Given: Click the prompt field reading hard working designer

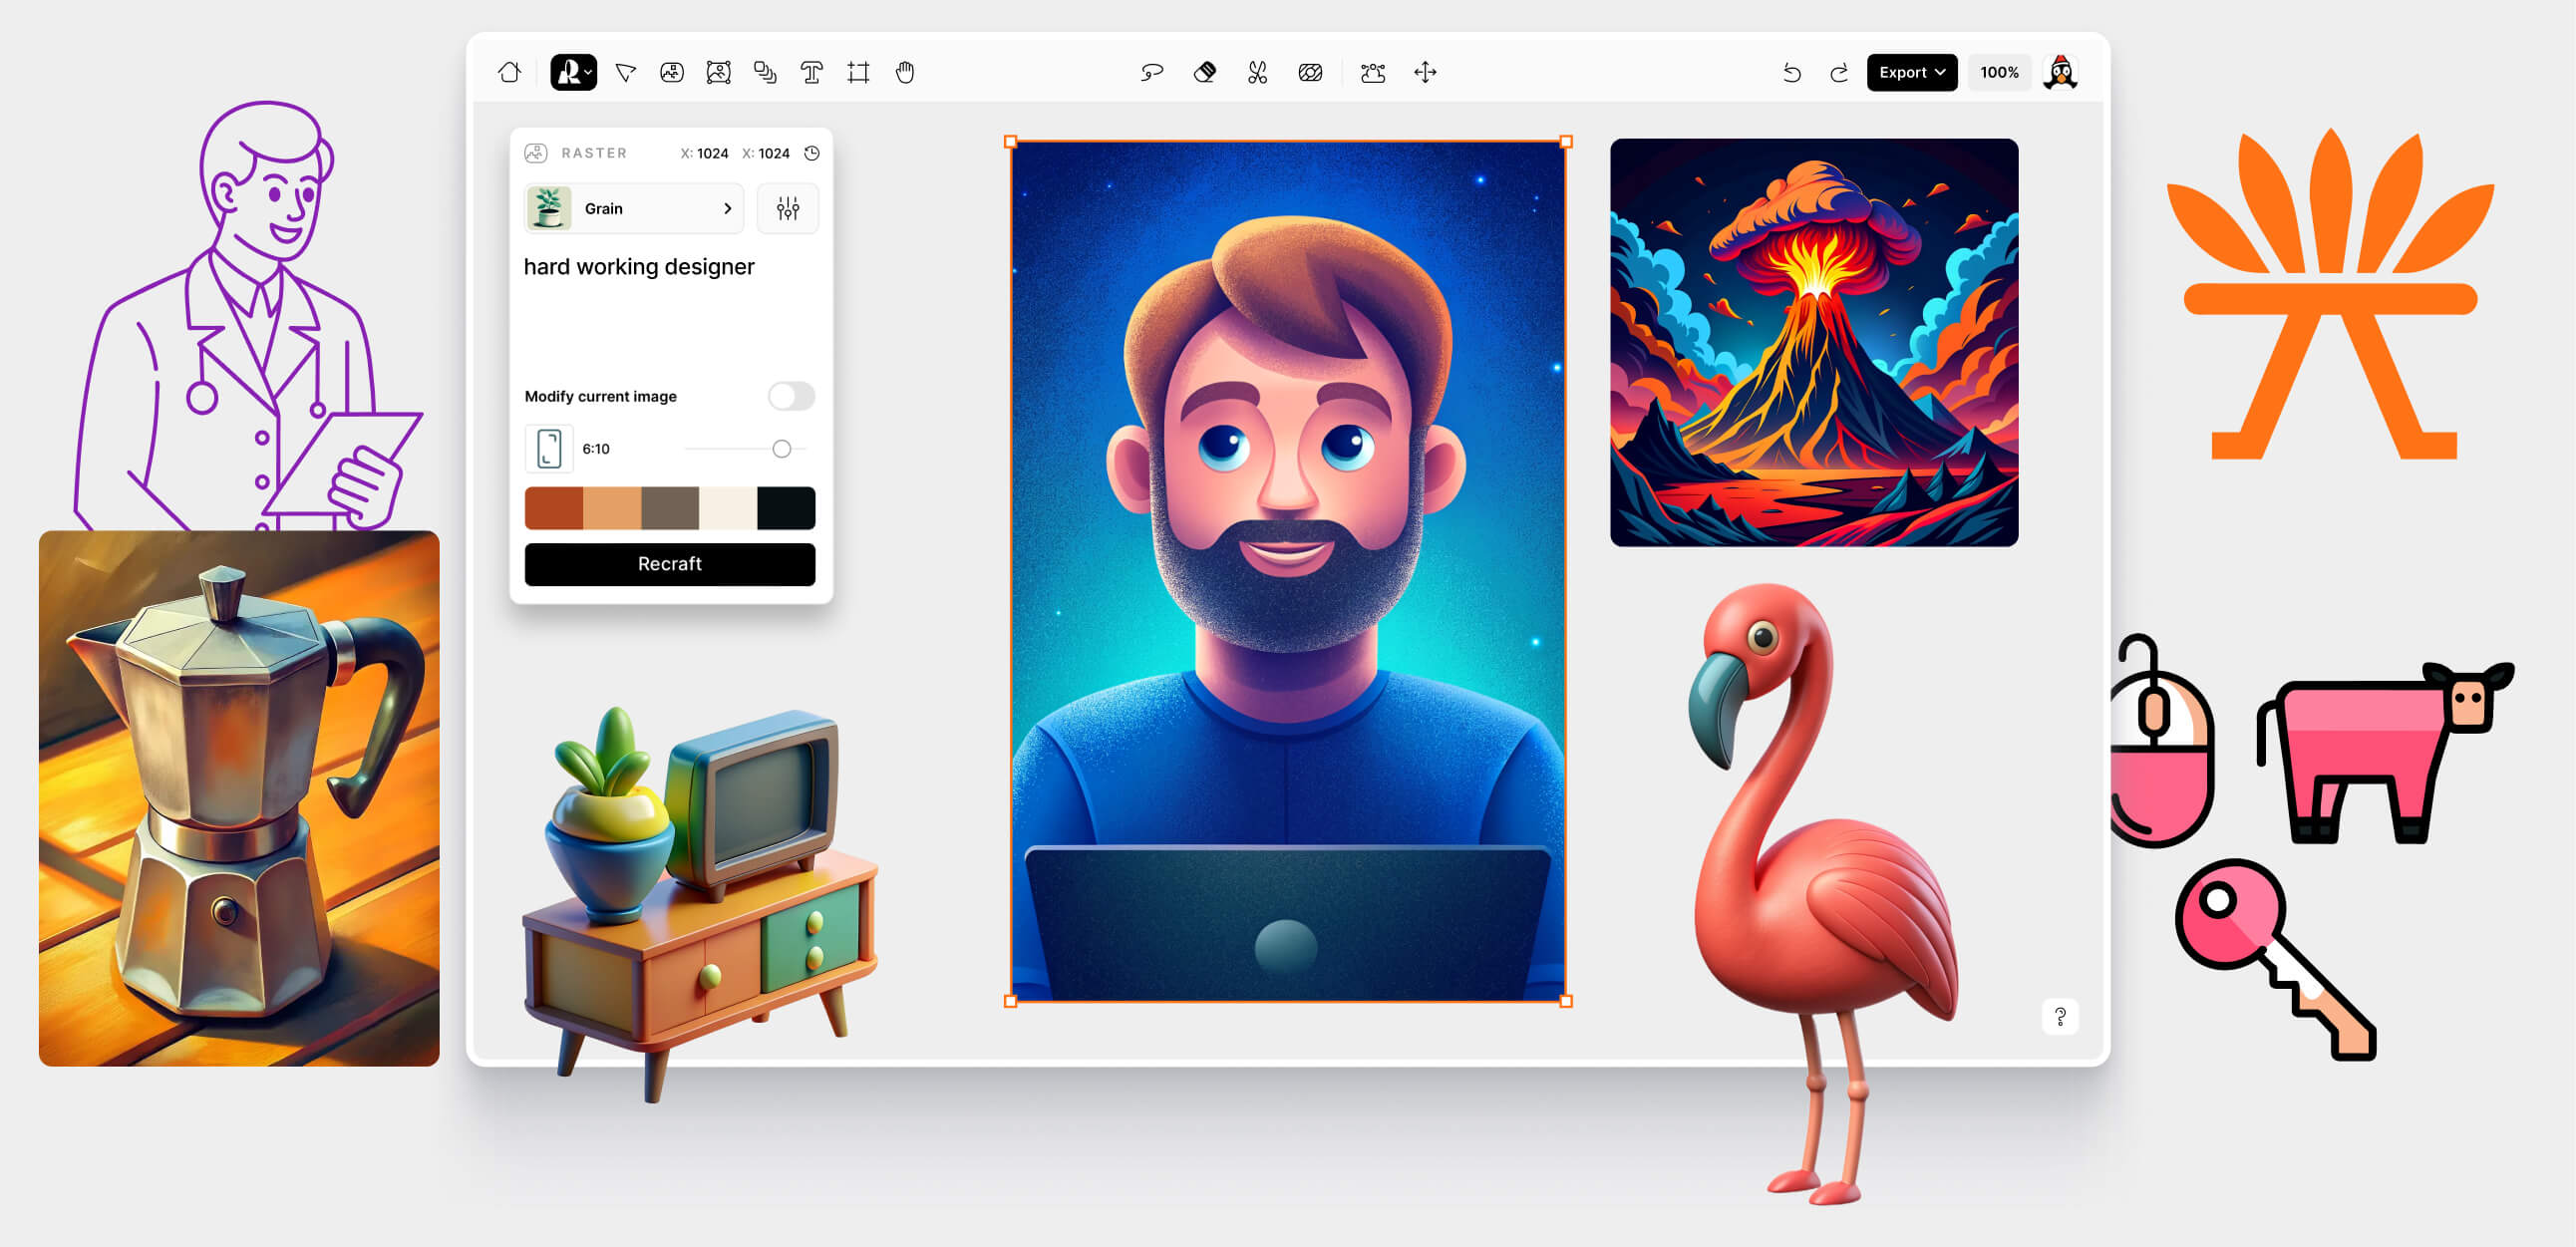Looking at the screenshot, I should pyautogui.click(x=640, y=267).
